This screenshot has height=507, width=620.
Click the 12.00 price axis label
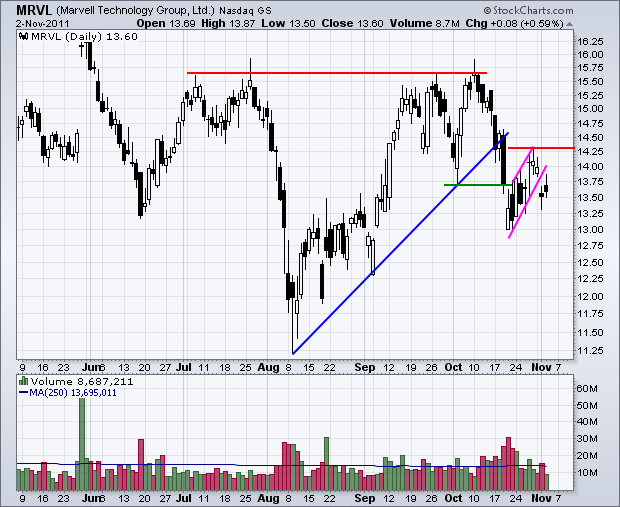point(590,296)
